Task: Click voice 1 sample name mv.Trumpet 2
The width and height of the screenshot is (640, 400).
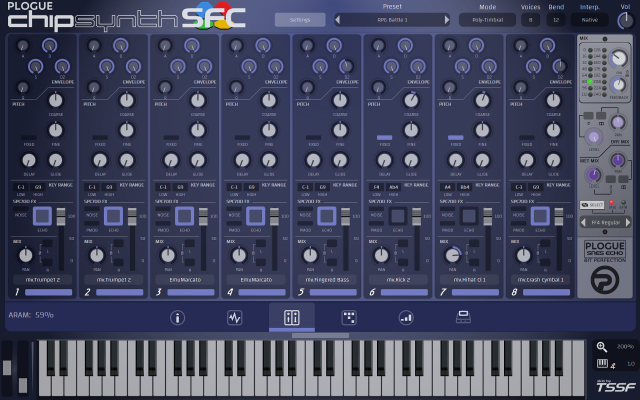Action: tap(43, 280)
